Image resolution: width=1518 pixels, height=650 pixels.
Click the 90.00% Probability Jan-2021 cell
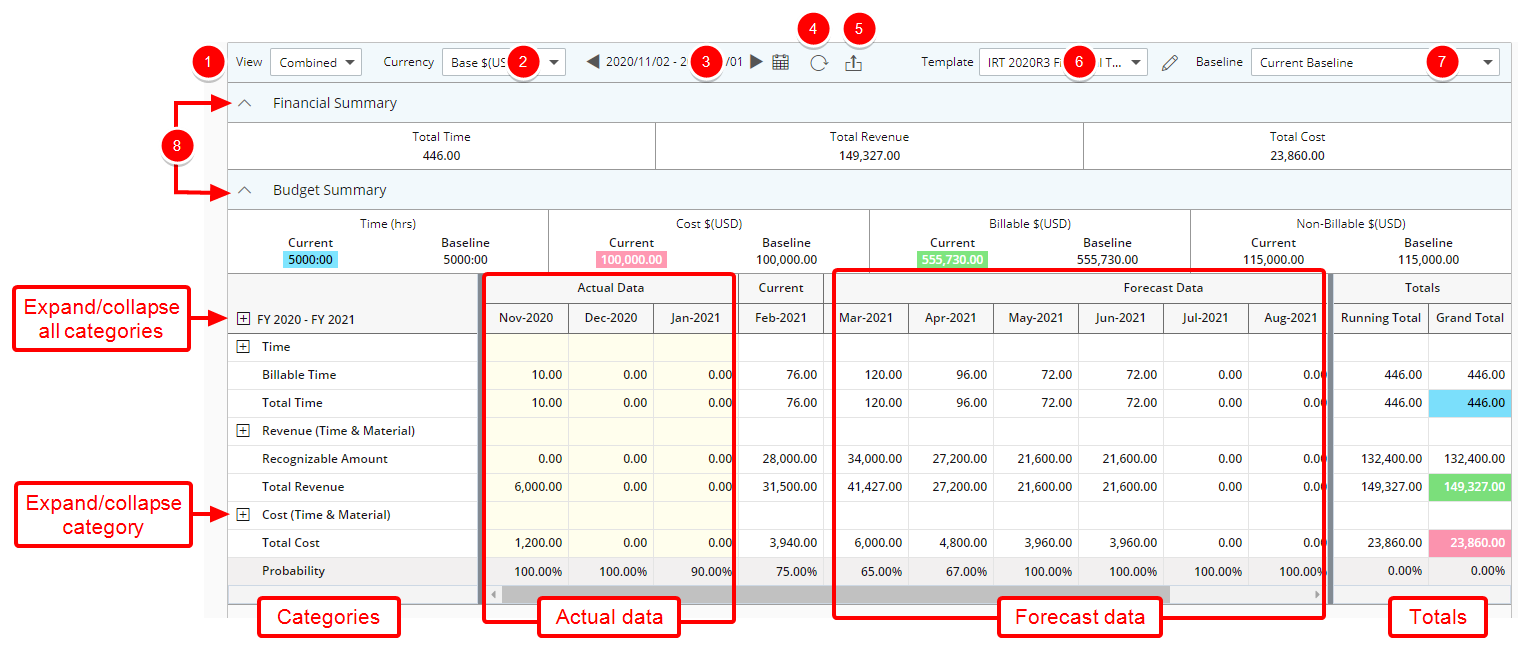694,571
